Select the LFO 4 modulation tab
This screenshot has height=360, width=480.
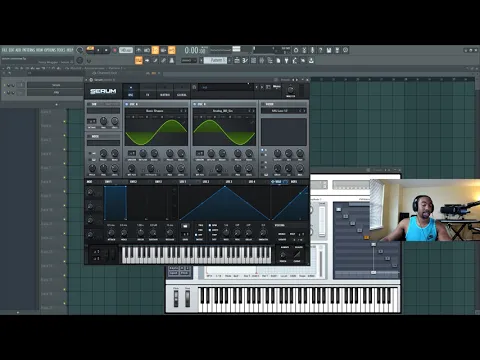coord(252,182)
